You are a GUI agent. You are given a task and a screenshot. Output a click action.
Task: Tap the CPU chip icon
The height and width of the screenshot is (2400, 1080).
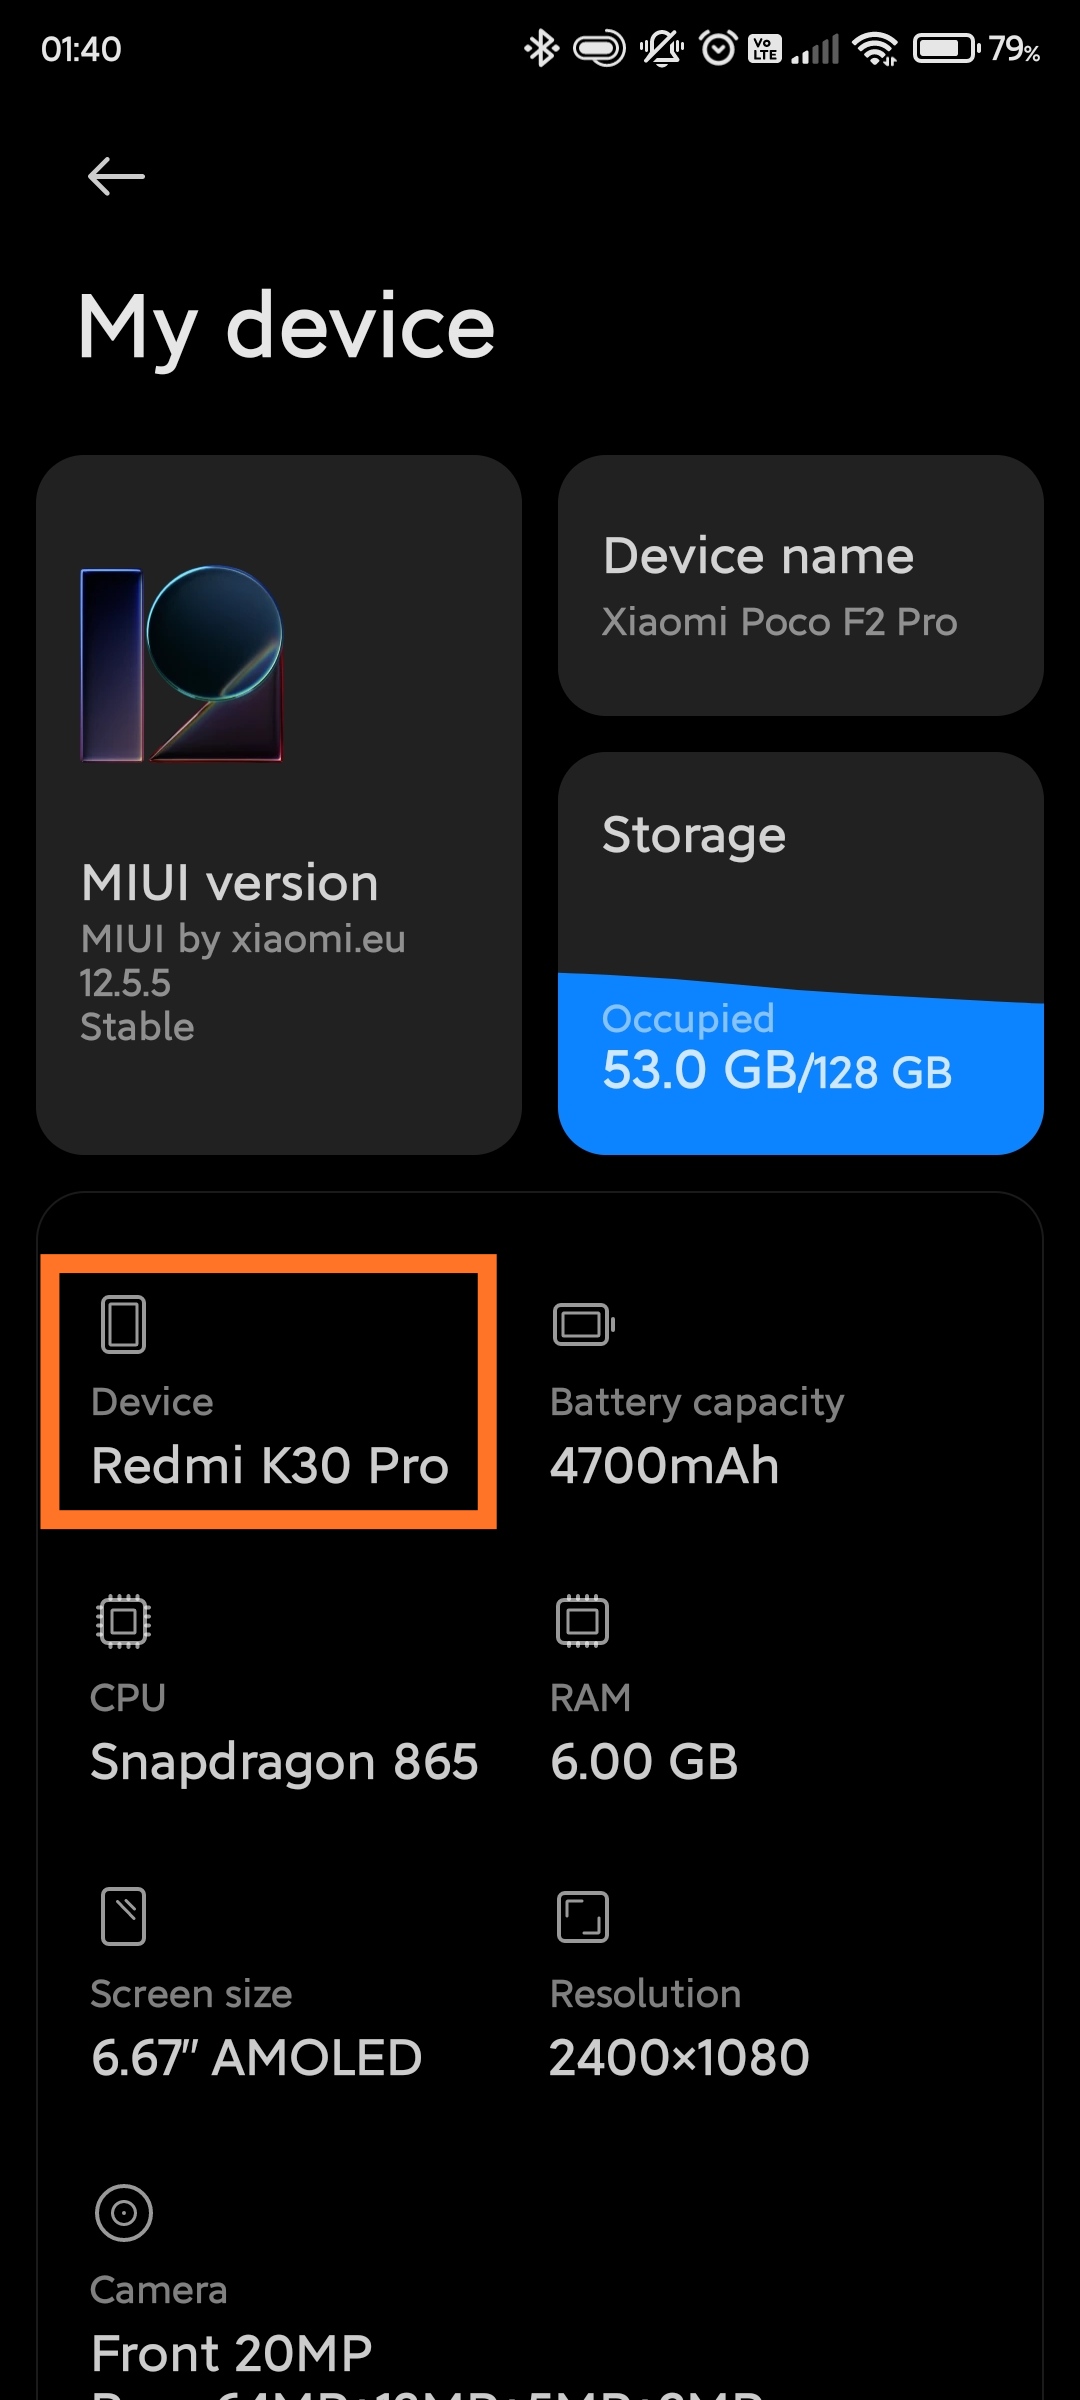pyautogui.click(x=124, y=1620)
